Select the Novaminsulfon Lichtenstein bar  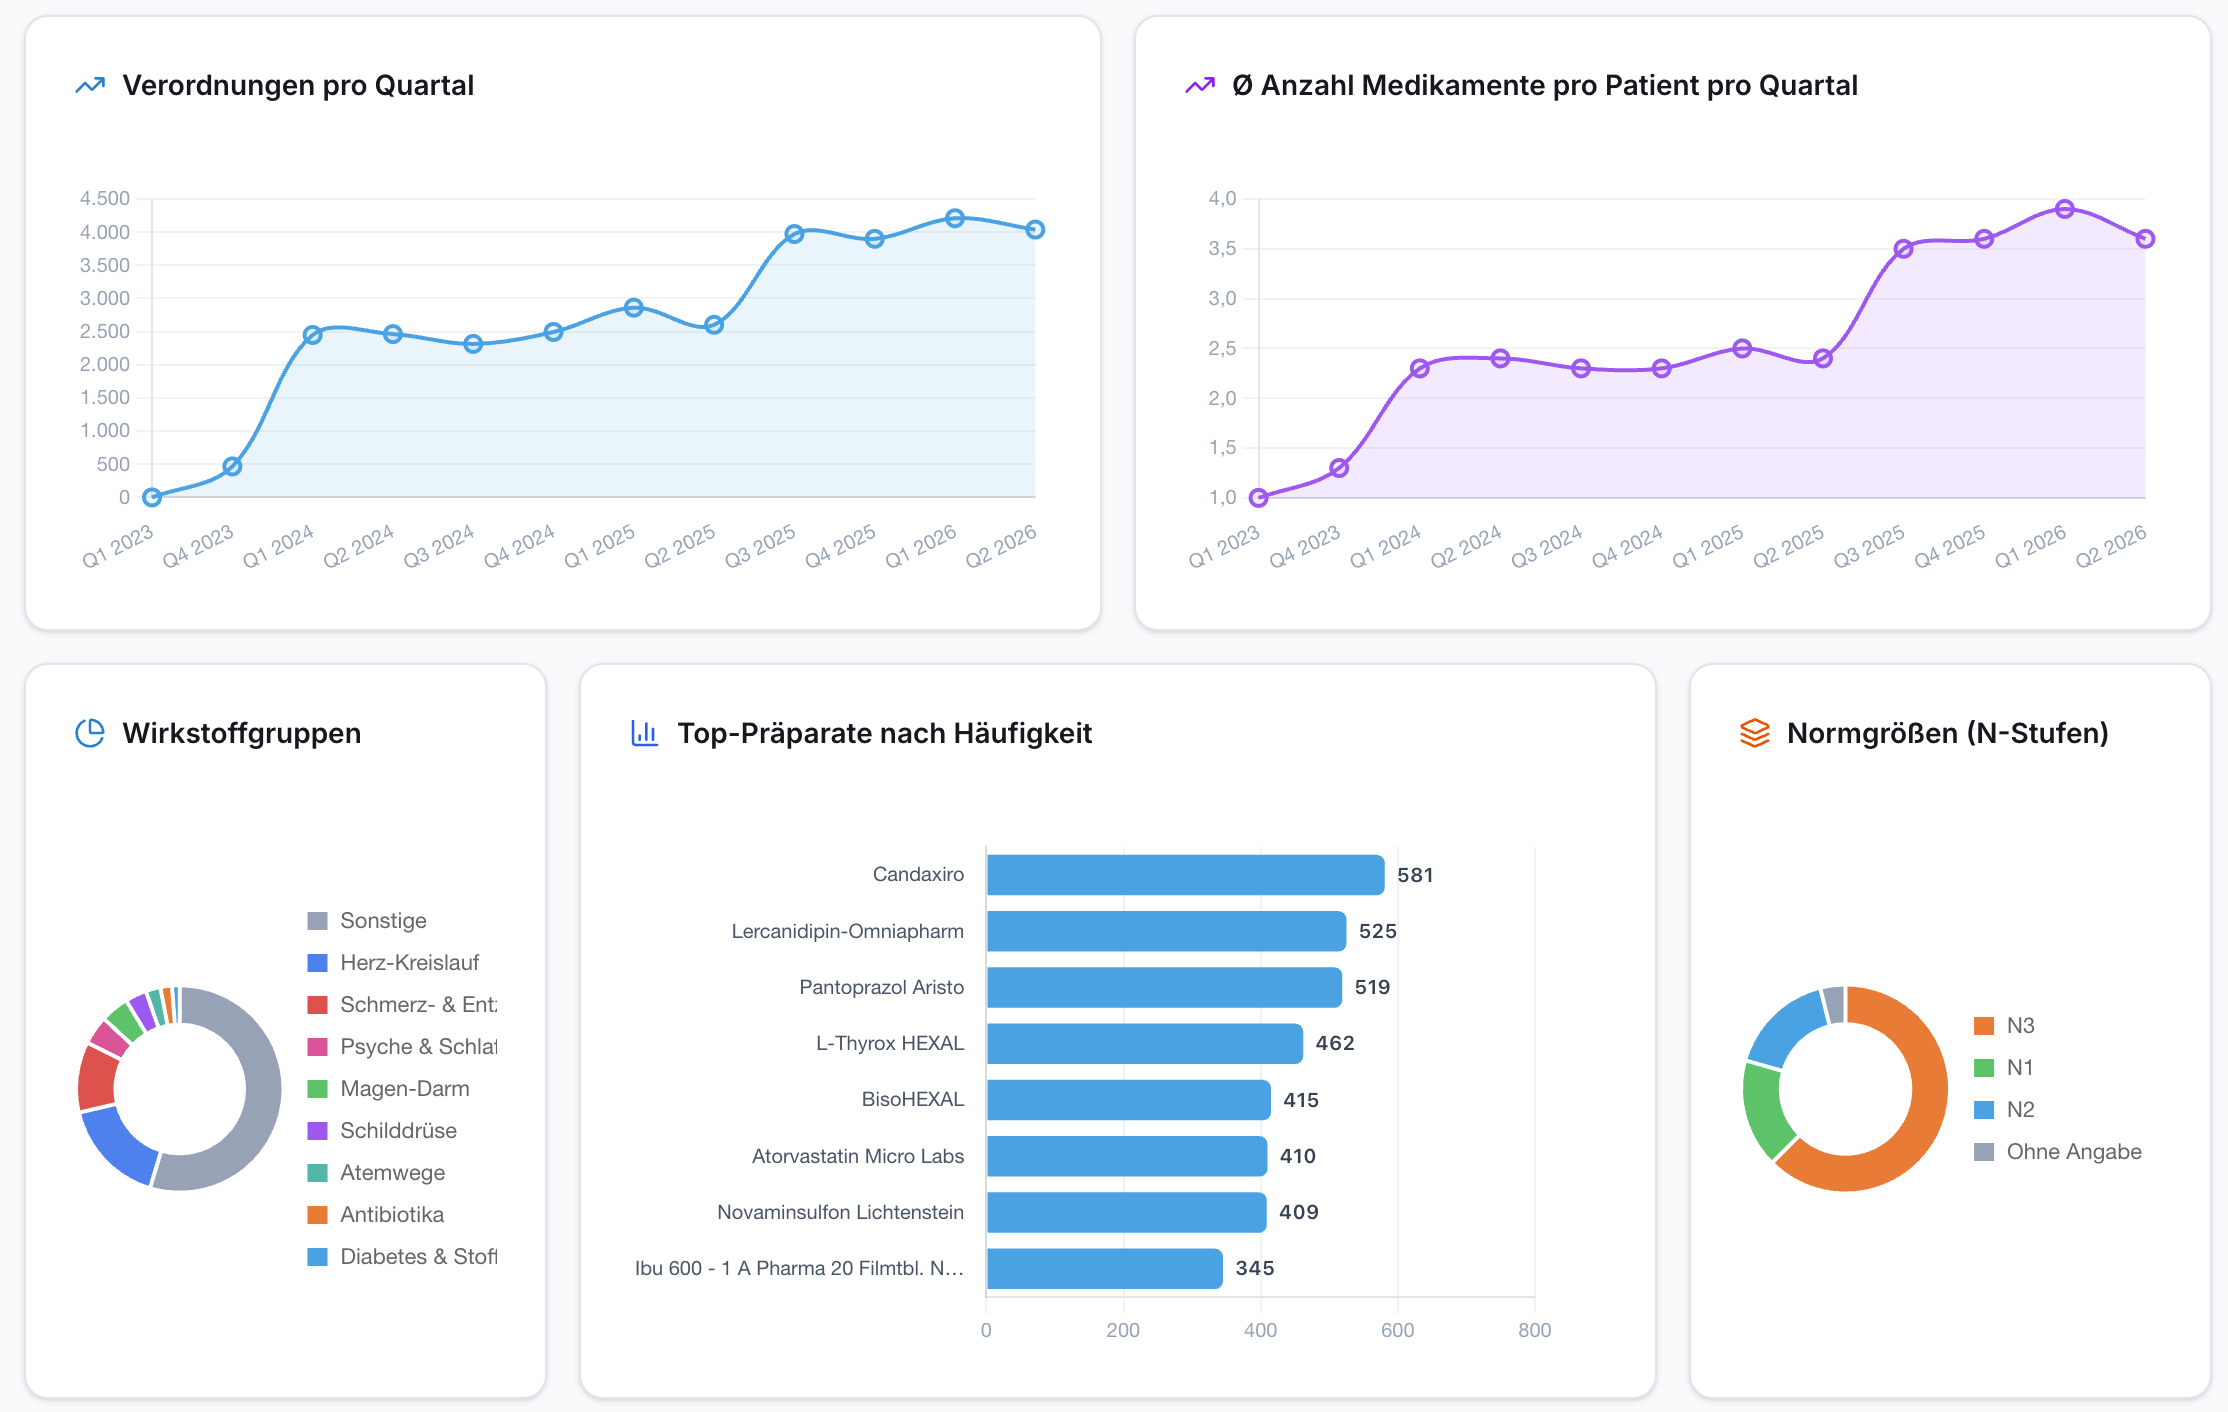(x=1127, y=1212)
